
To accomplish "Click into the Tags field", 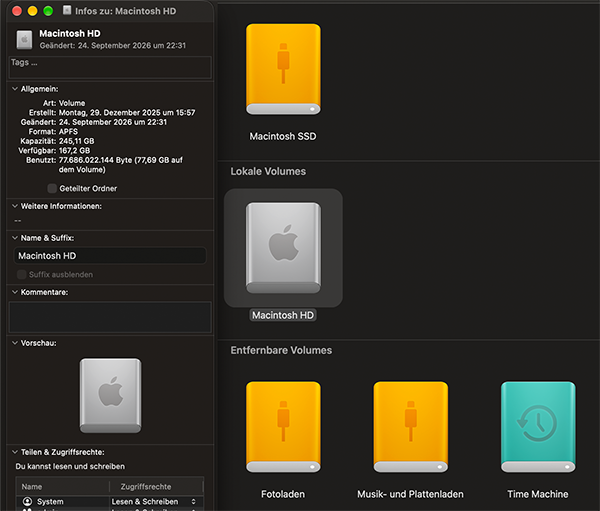I will click(x=110, y=67).
